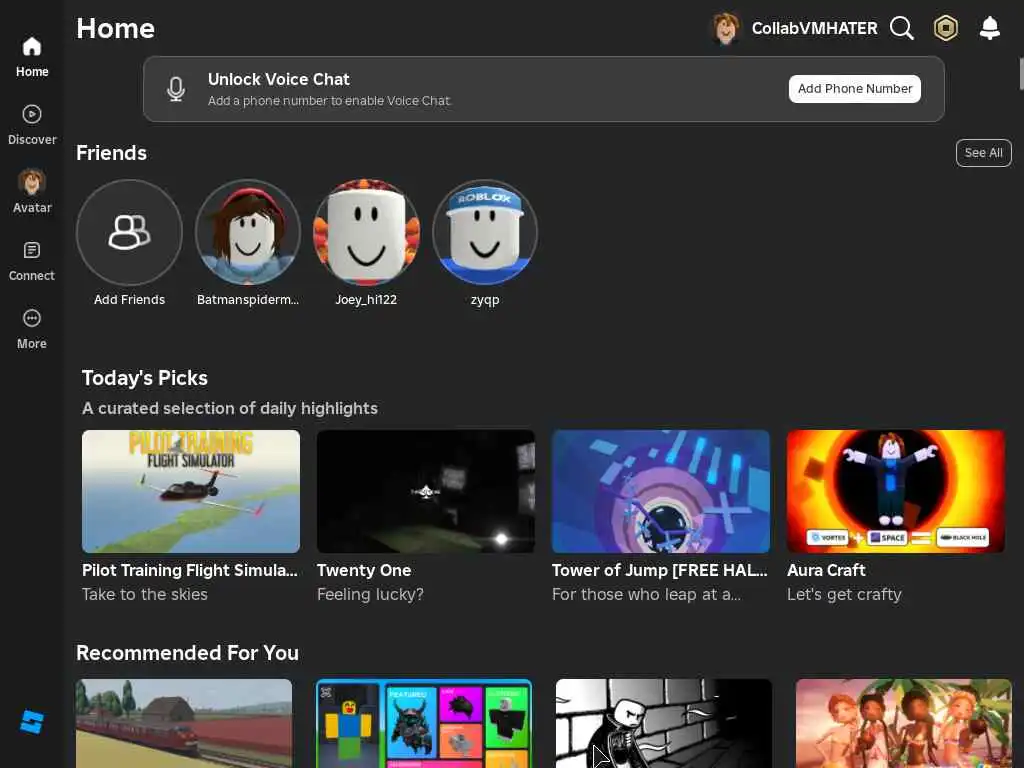Open zyqp friend avatar
1024x768 pixels.
pos(485,232)
